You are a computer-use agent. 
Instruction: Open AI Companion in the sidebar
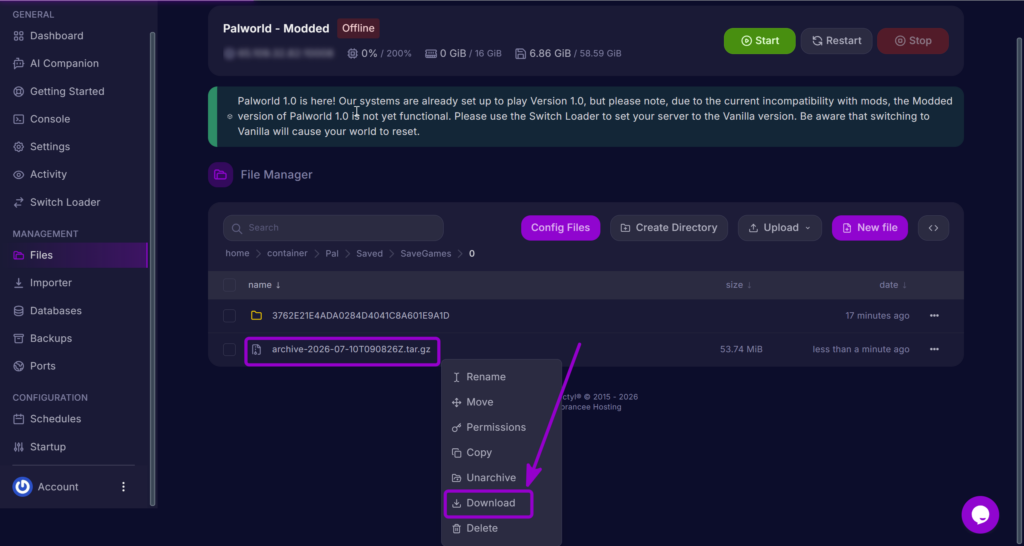56,63
